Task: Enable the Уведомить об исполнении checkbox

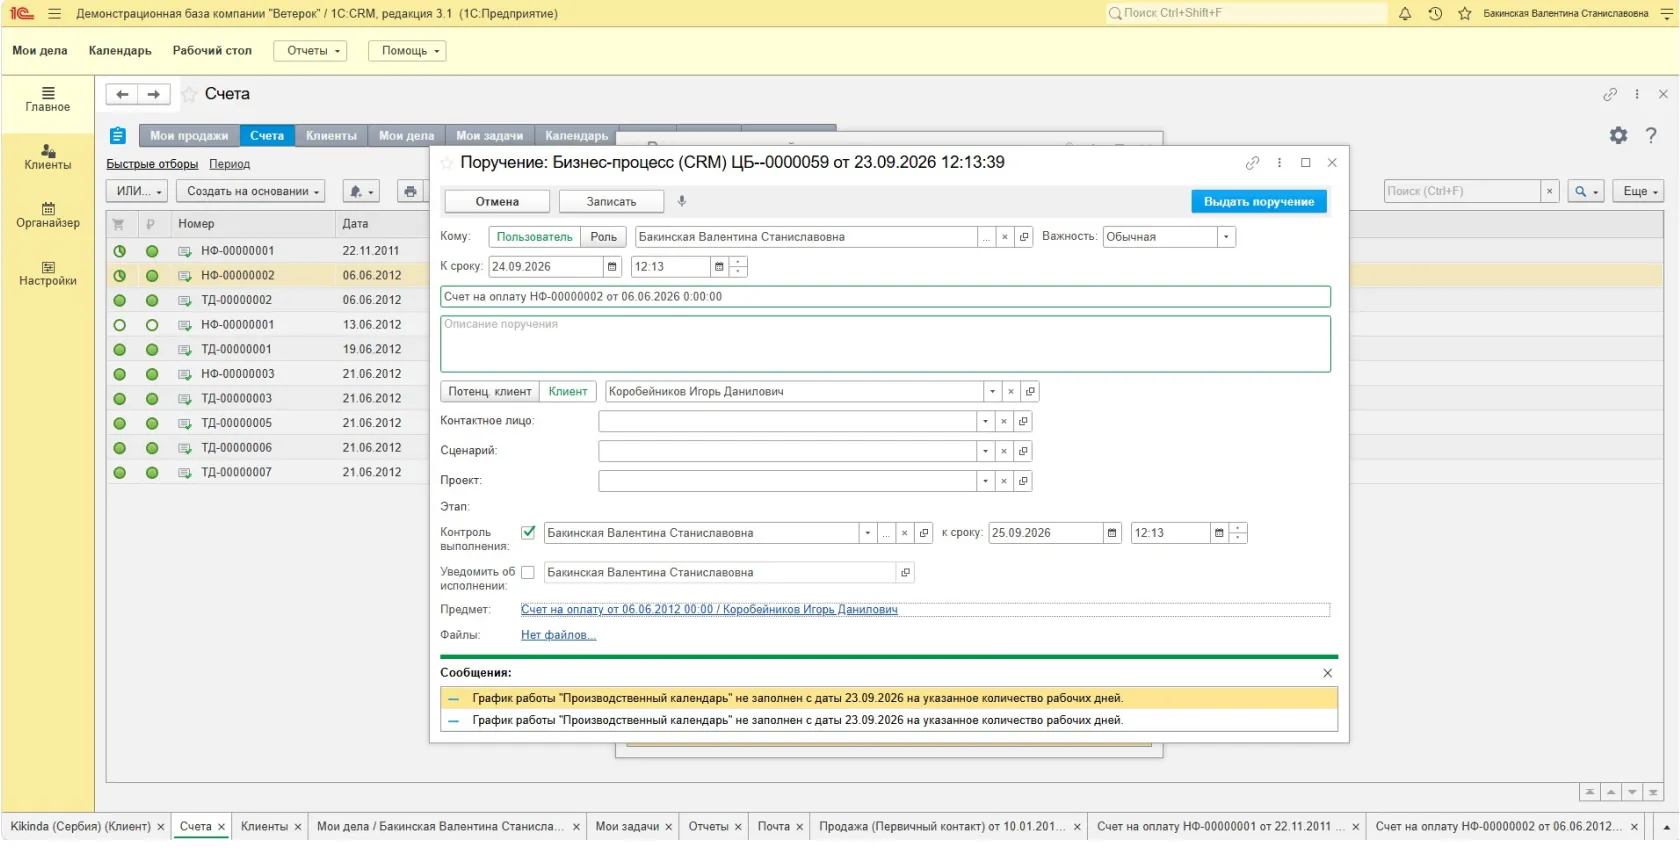Action: pyautogui.click(x=528, y=573)
